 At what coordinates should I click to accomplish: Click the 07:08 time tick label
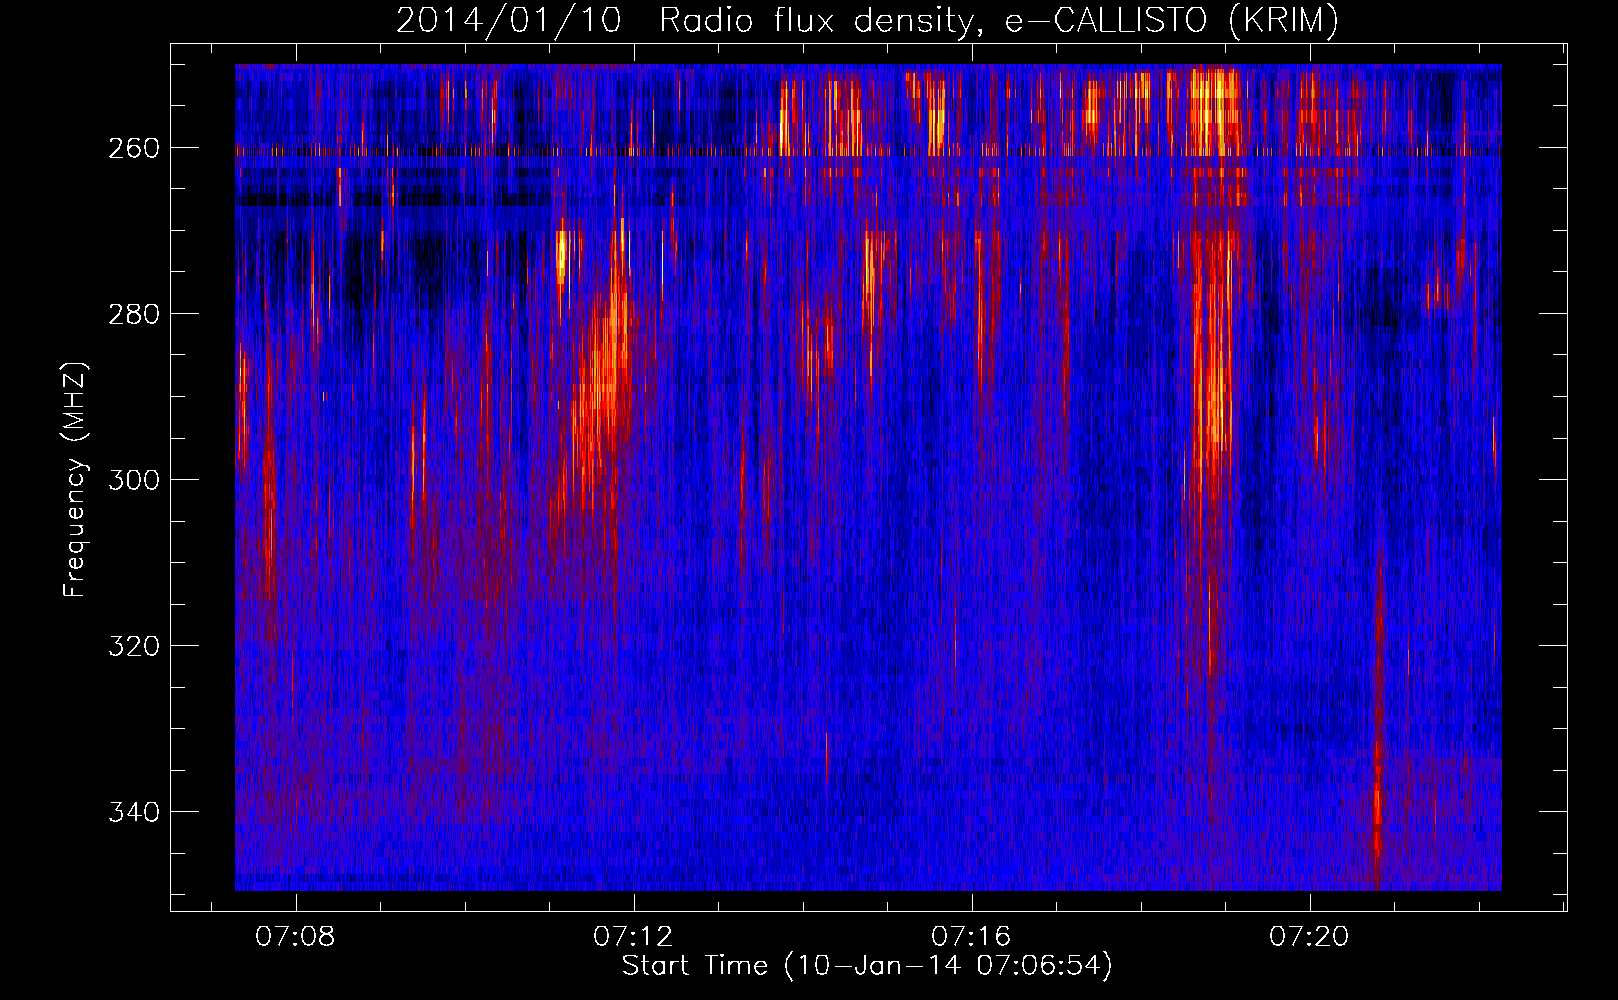(296, 937)
